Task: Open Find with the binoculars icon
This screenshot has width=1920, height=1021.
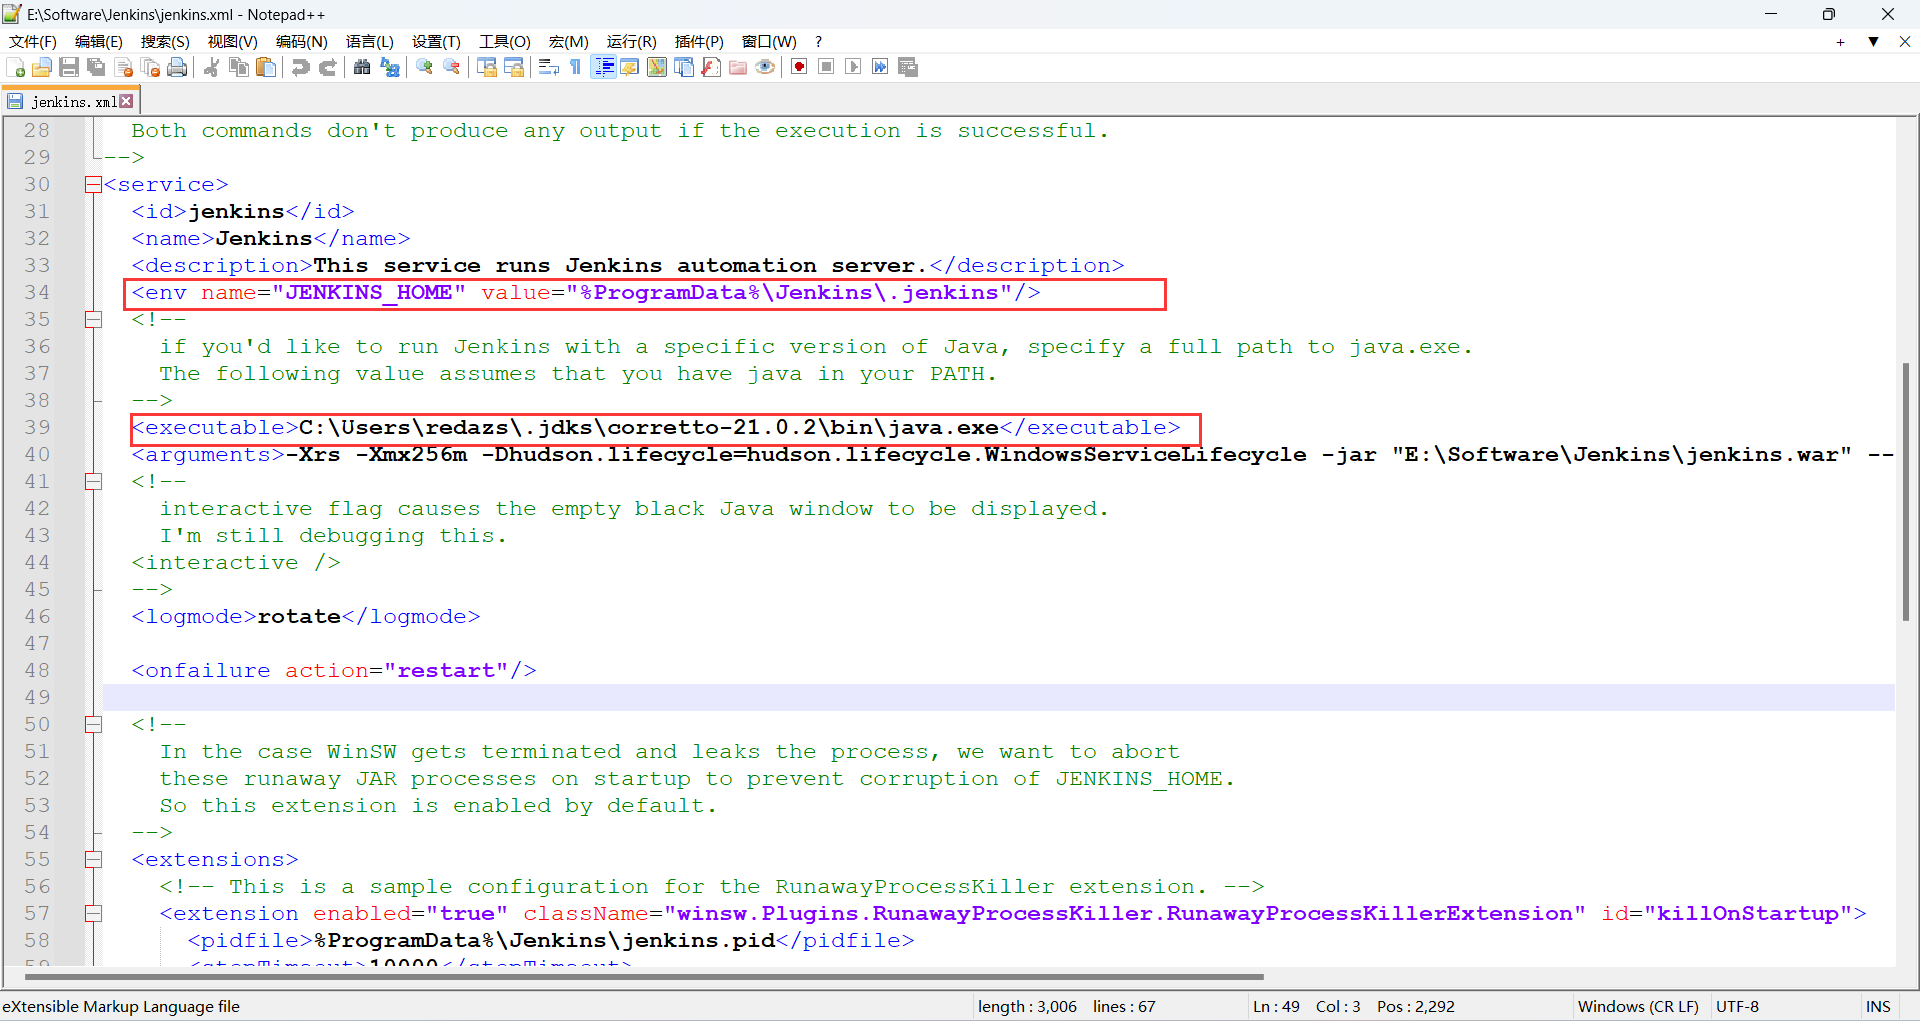Action: coord(362,67)
